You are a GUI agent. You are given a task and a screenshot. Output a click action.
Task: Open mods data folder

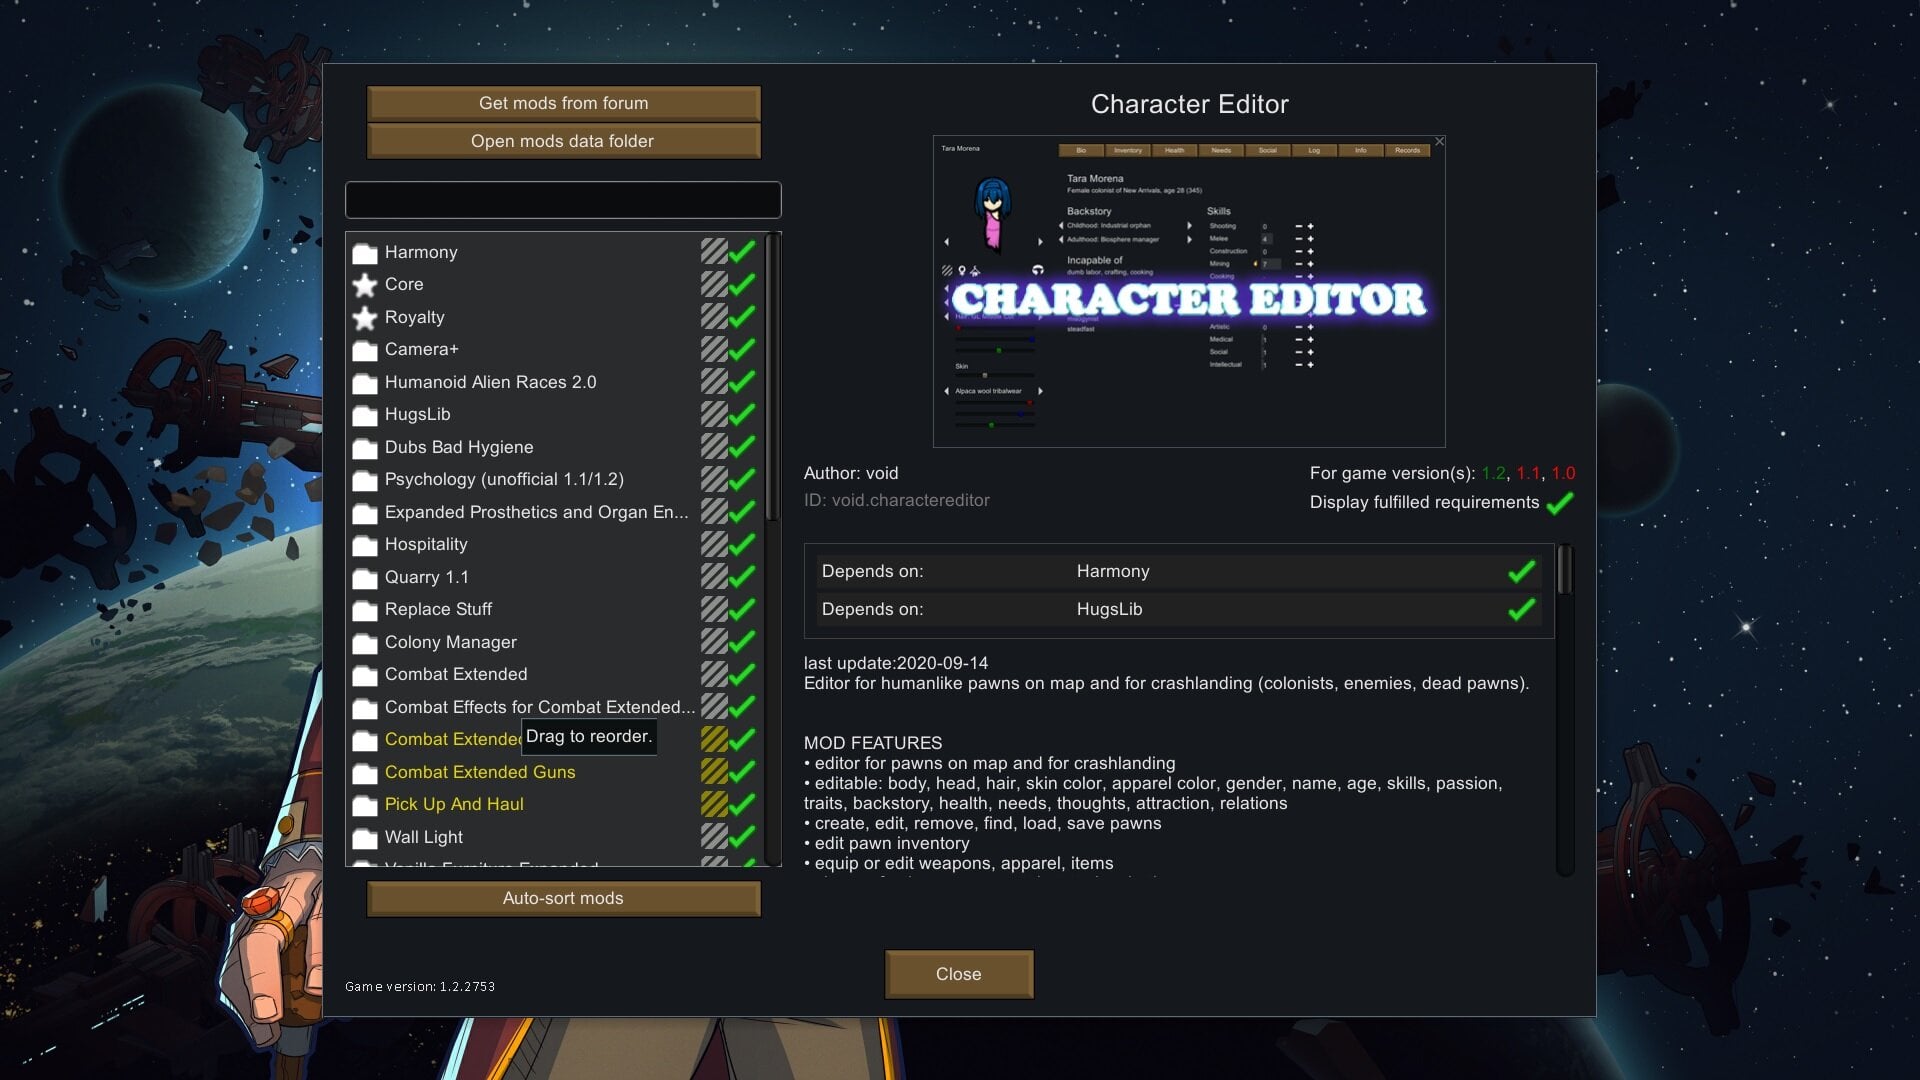click(564, 141)
